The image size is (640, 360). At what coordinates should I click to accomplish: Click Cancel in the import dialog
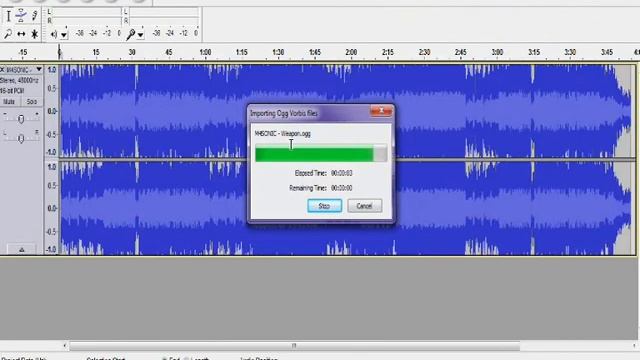[x=364, y=206]
